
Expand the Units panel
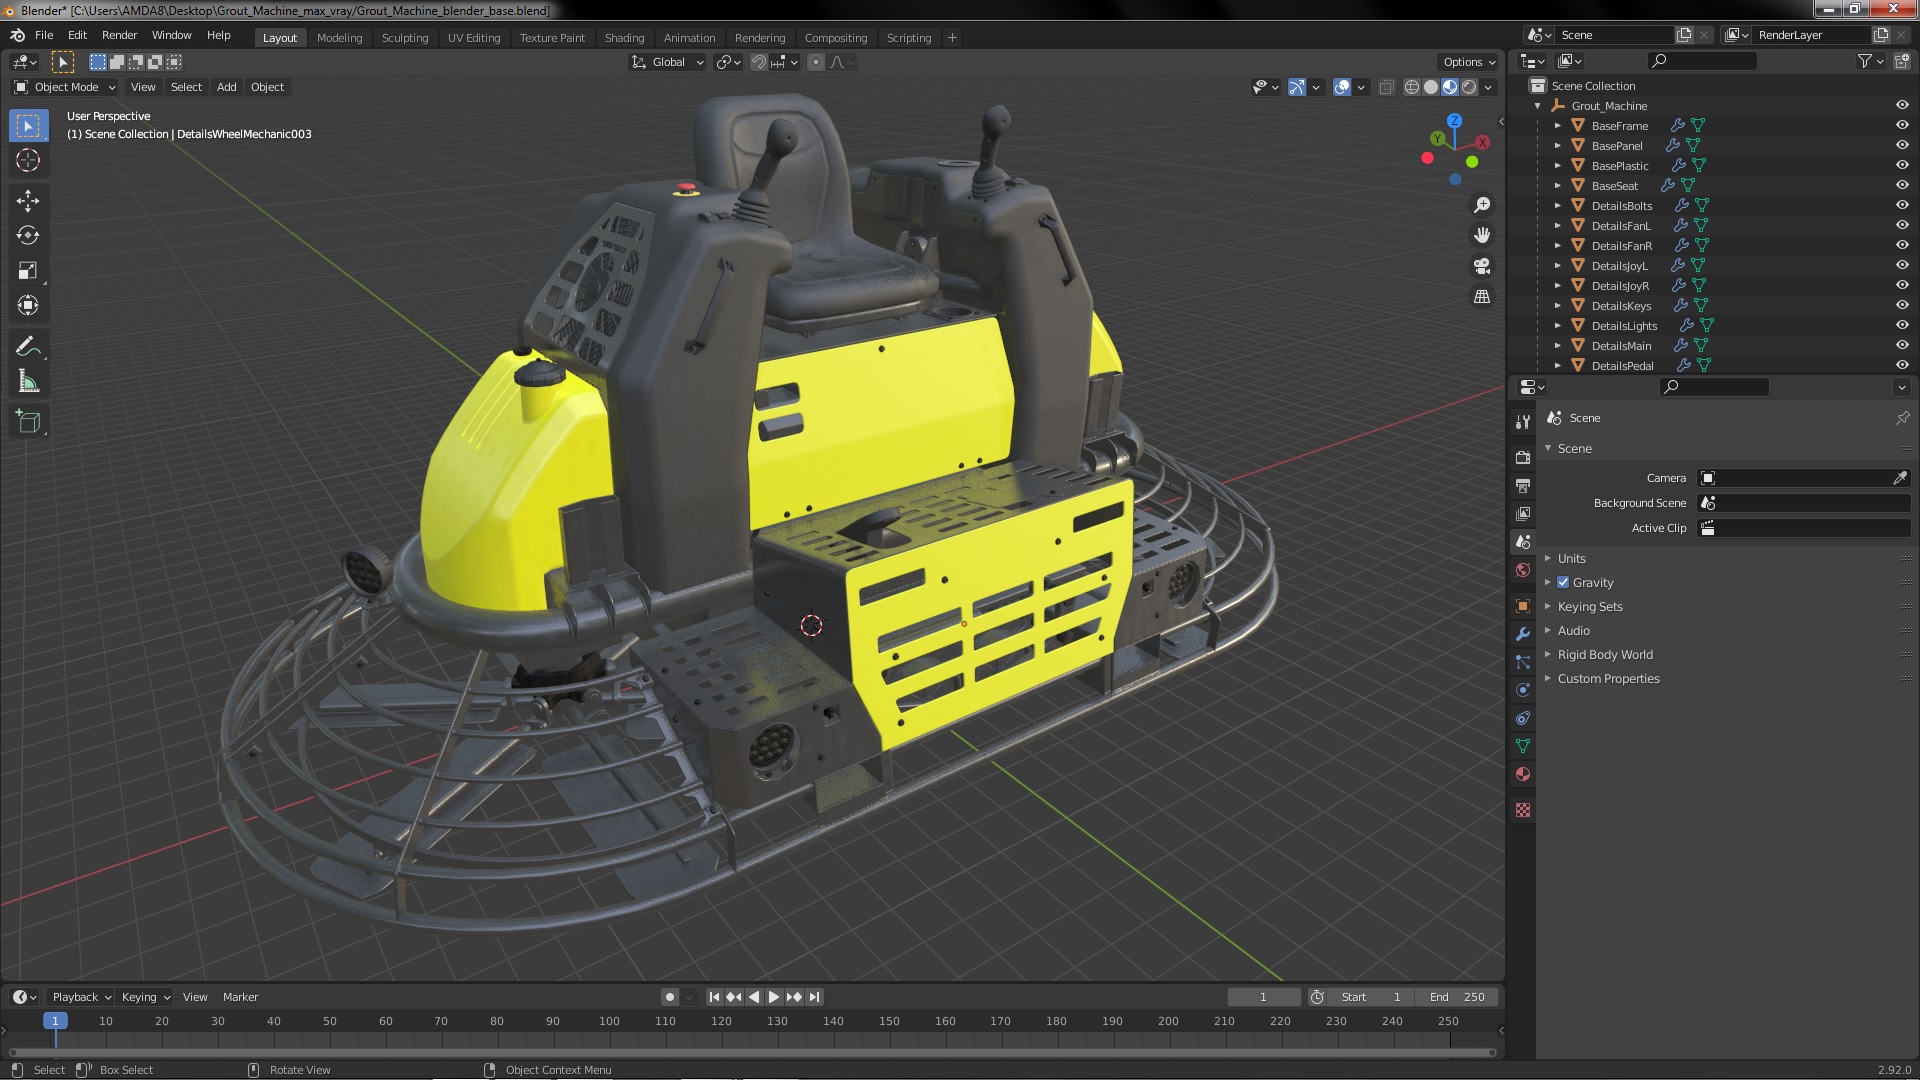pos(1571,559)
